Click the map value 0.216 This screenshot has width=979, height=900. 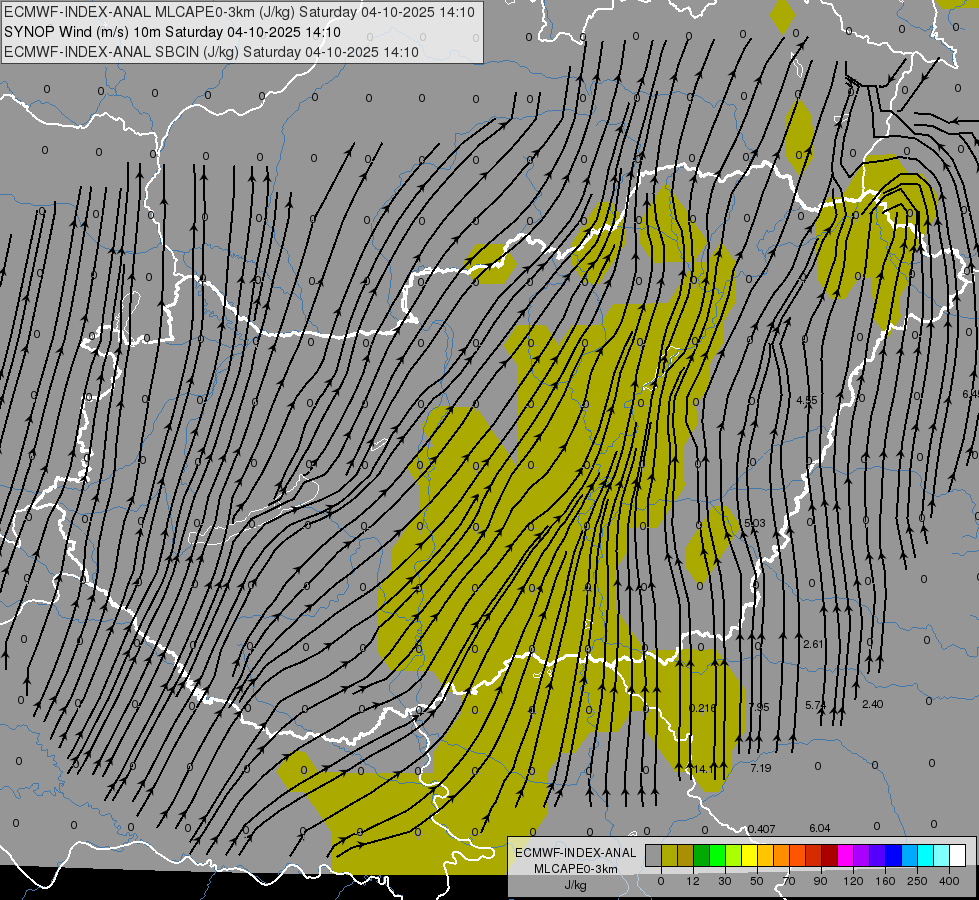click(x=702, y=708)
